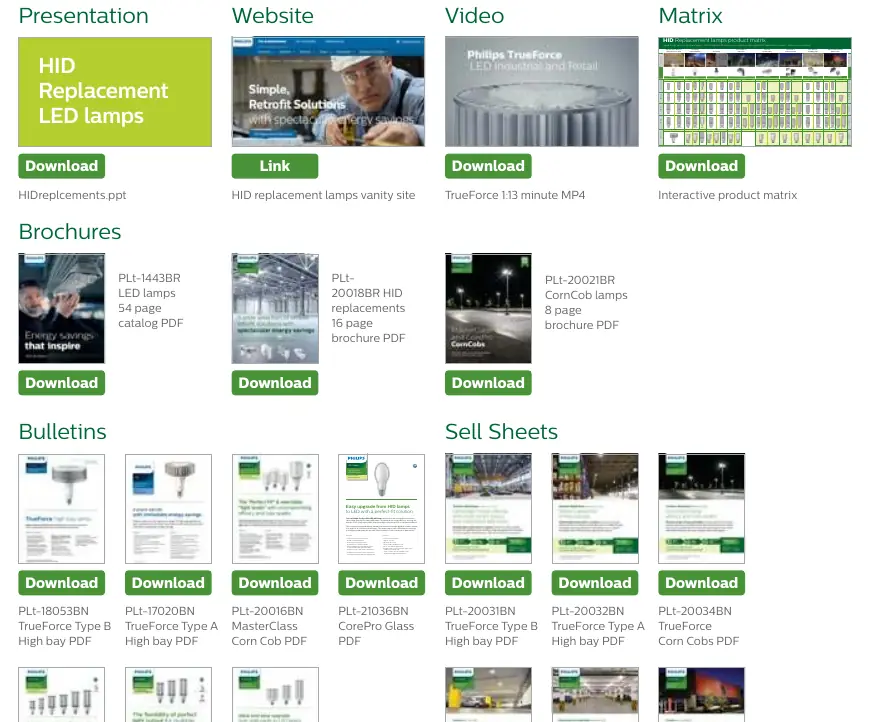Viewport: 870px width, 722px height.
Task: Download the PLt-17020BN TrueForce Type A bulletin
Action: [168, 583]
